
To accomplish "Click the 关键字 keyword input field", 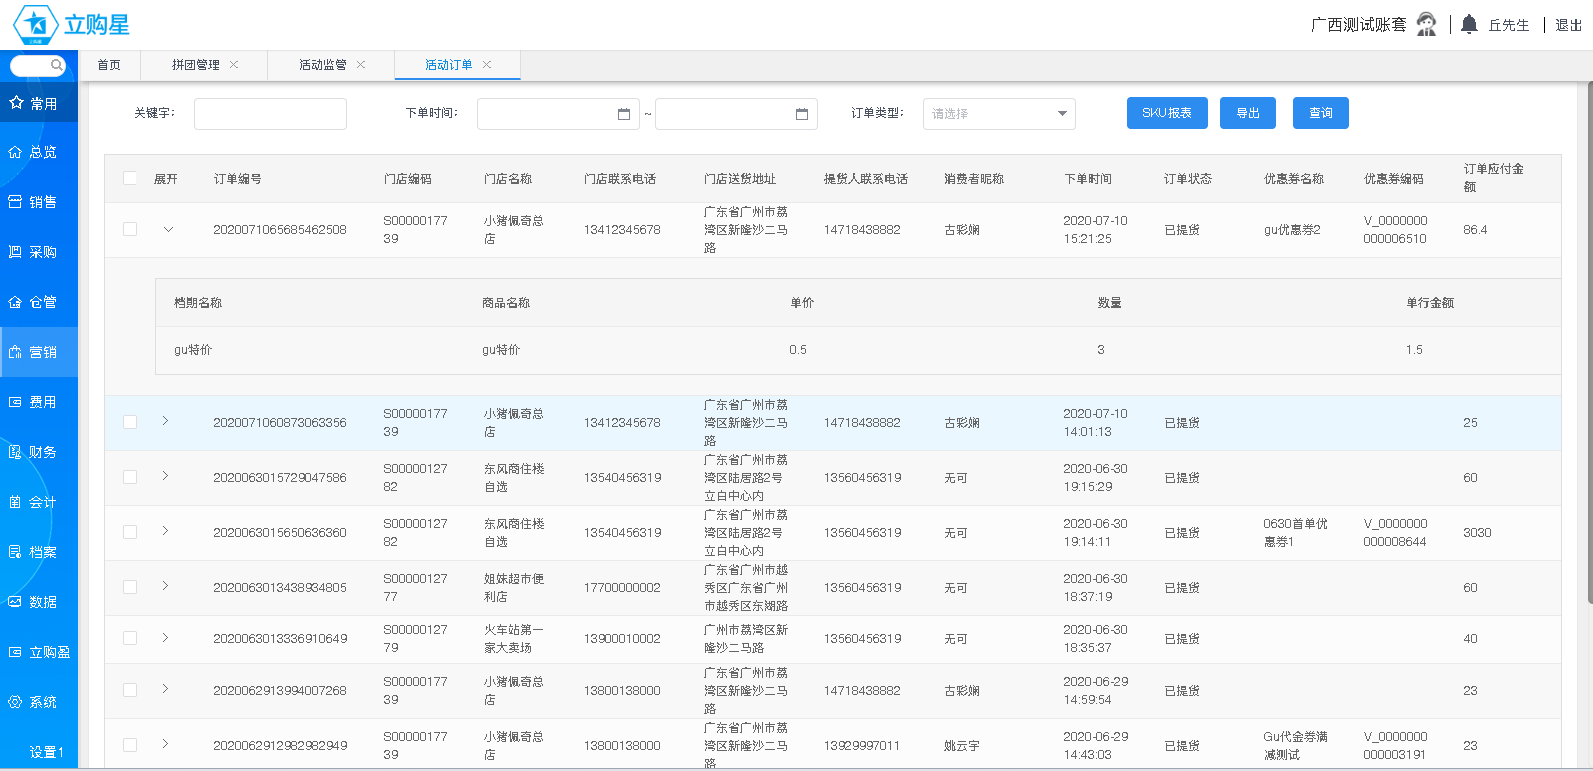I will 270,114.
